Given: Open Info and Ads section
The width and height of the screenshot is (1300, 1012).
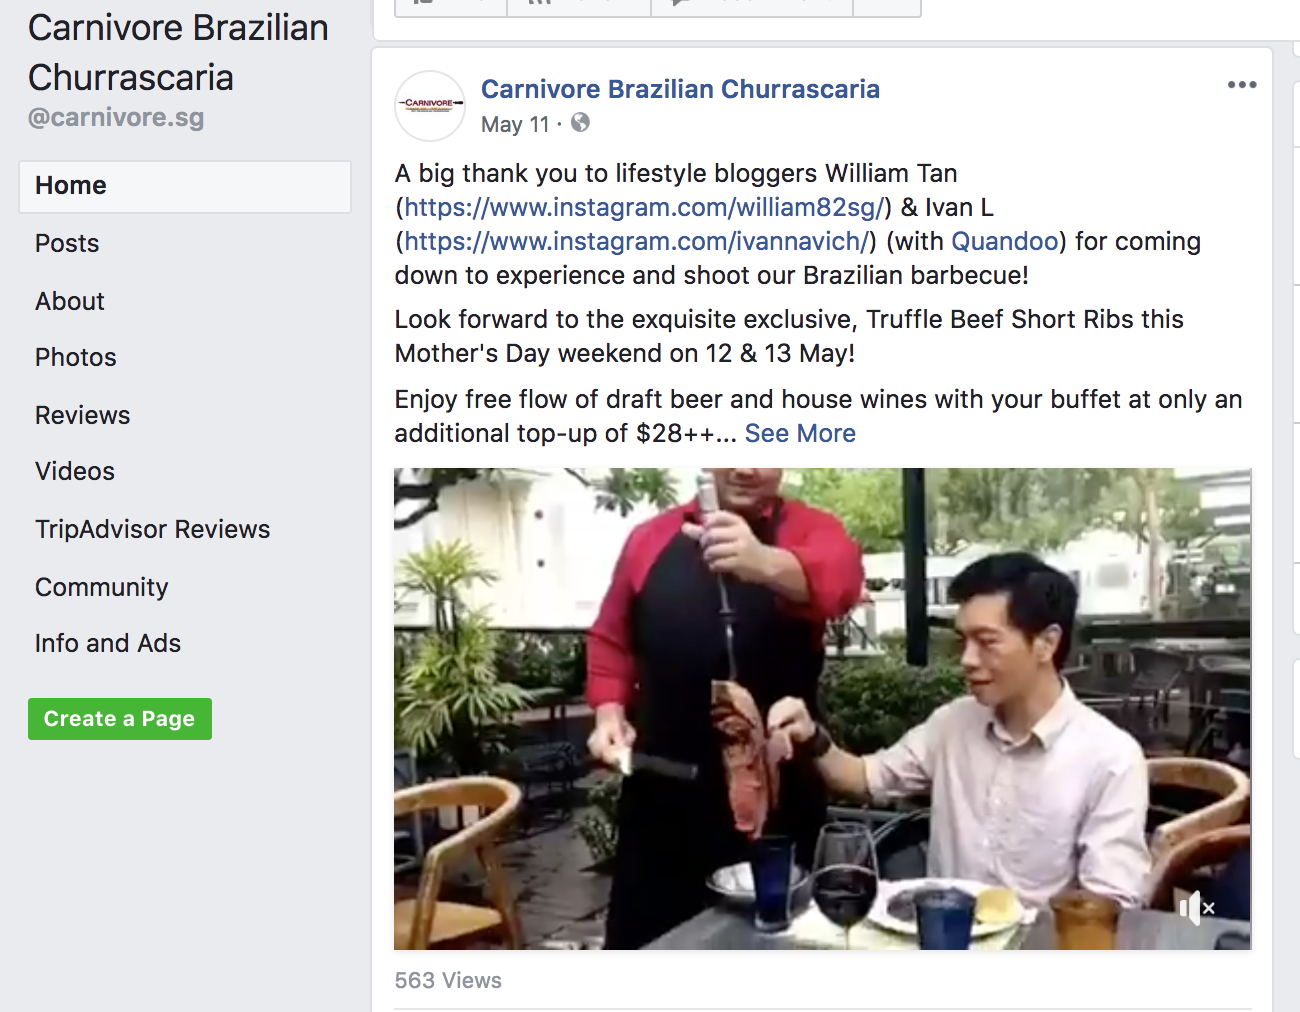Looking at the screenshot, I should click(108, 643).
